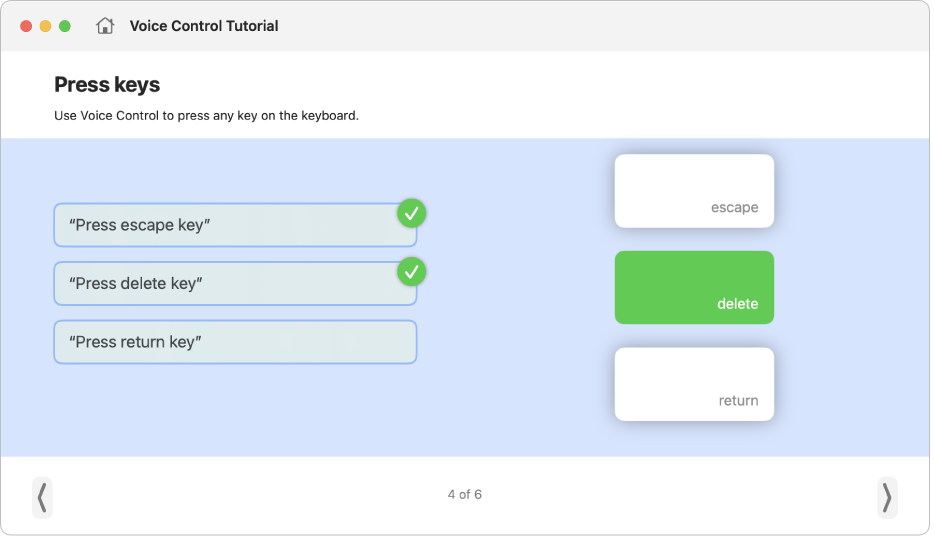This screenshot has width=934, height=538.
Task: Advance to the next tutorial page
Action: [x=887, y=497]
